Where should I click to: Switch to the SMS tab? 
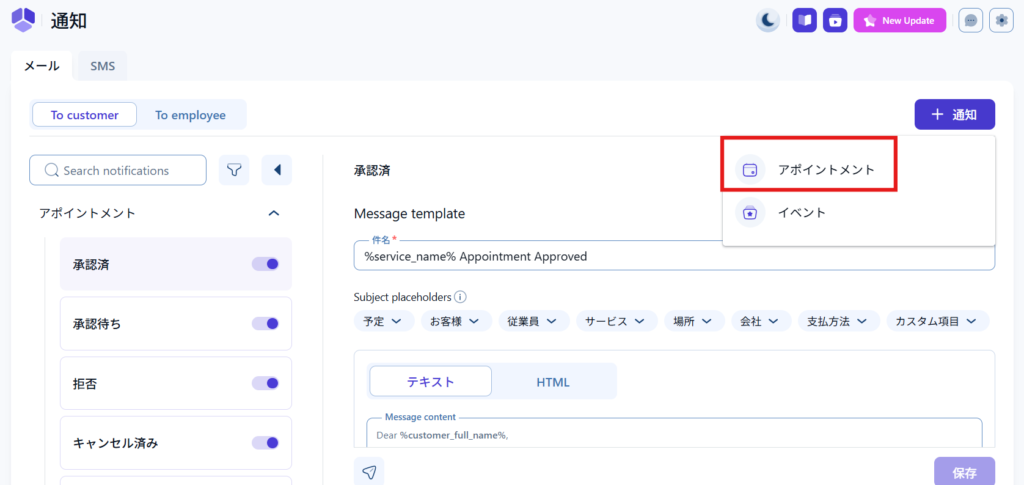[x=102, y=67]
